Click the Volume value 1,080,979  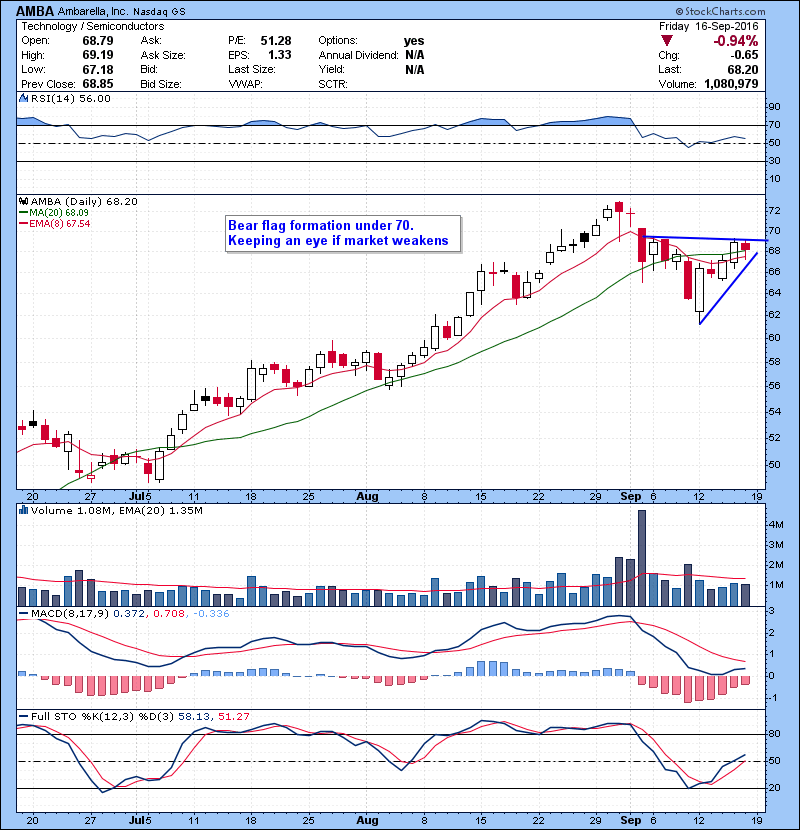(731, 84)
